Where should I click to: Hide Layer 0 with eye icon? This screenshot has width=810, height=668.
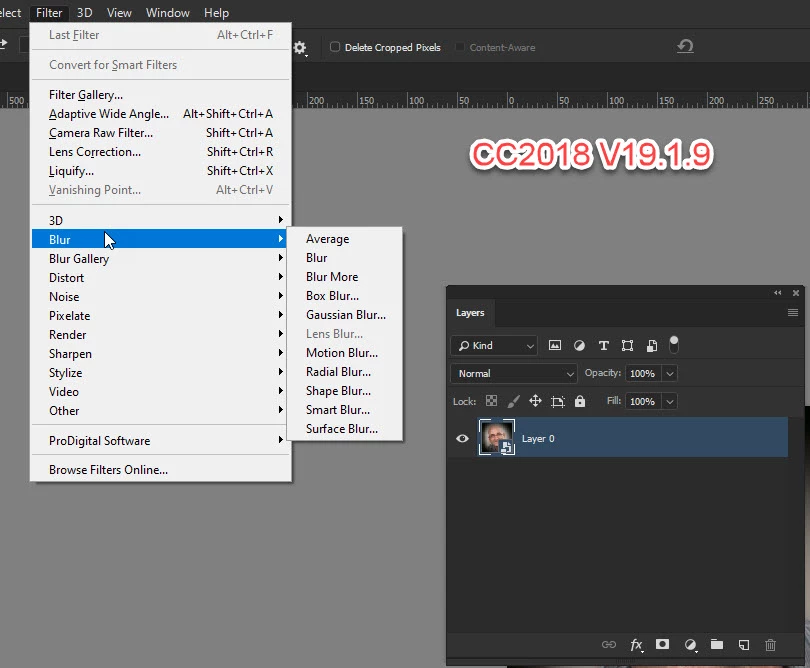click(x=462, y=438)
